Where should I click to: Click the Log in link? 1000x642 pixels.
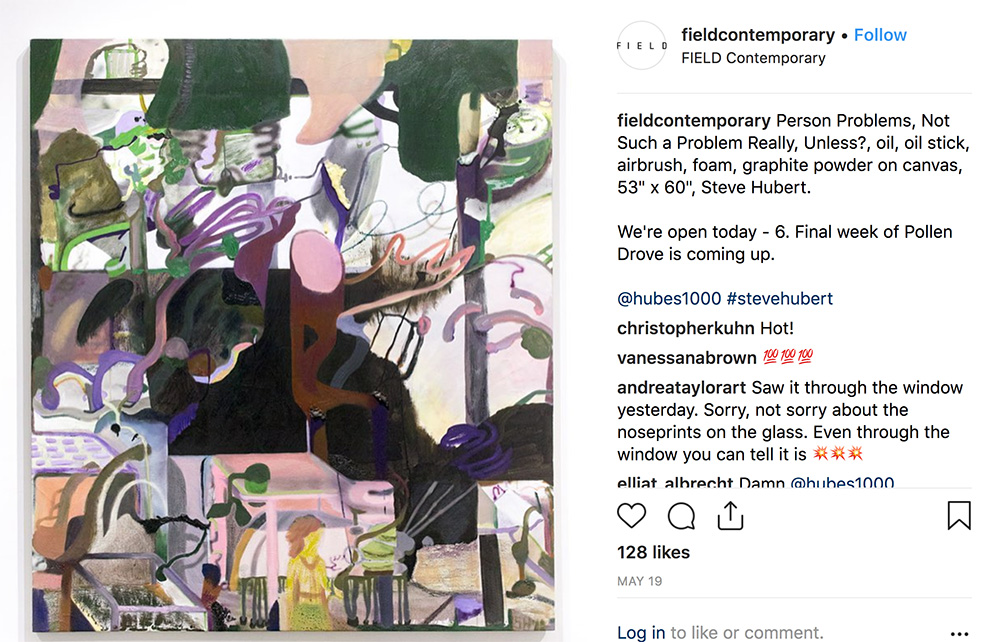click(641, 632)
